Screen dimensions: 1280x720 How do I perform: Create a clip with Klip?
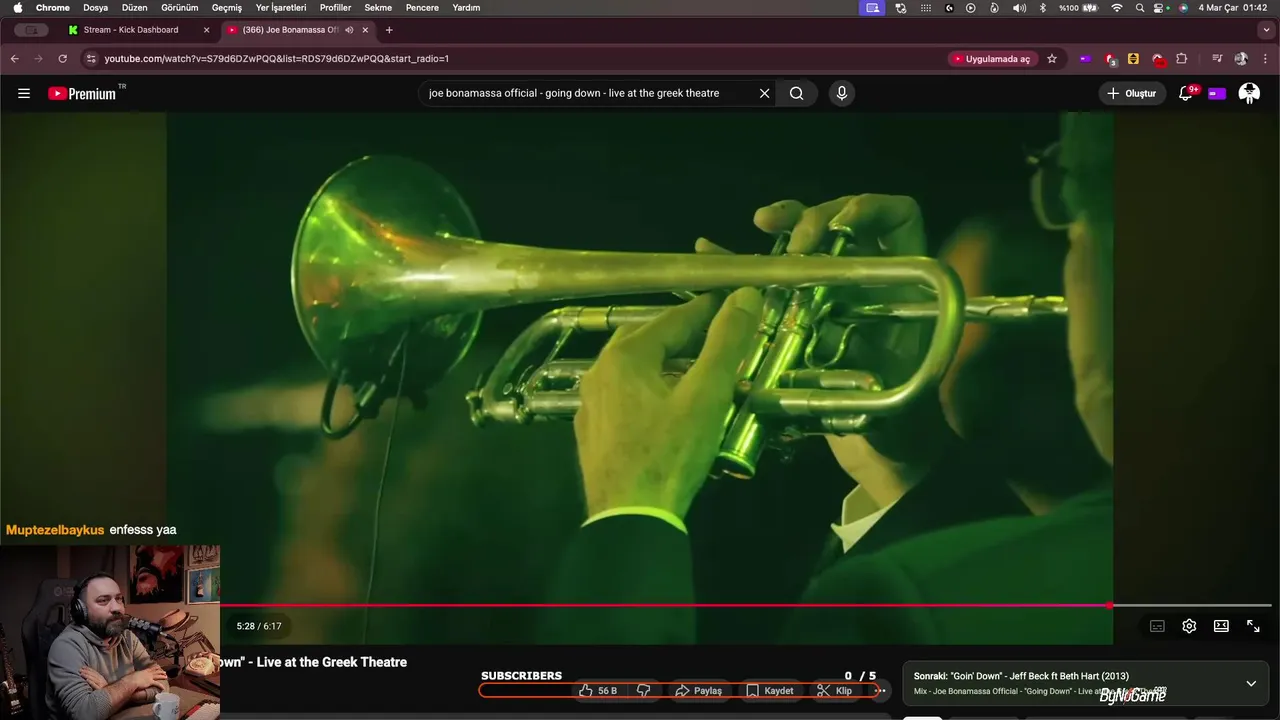[x=834, y=690]
